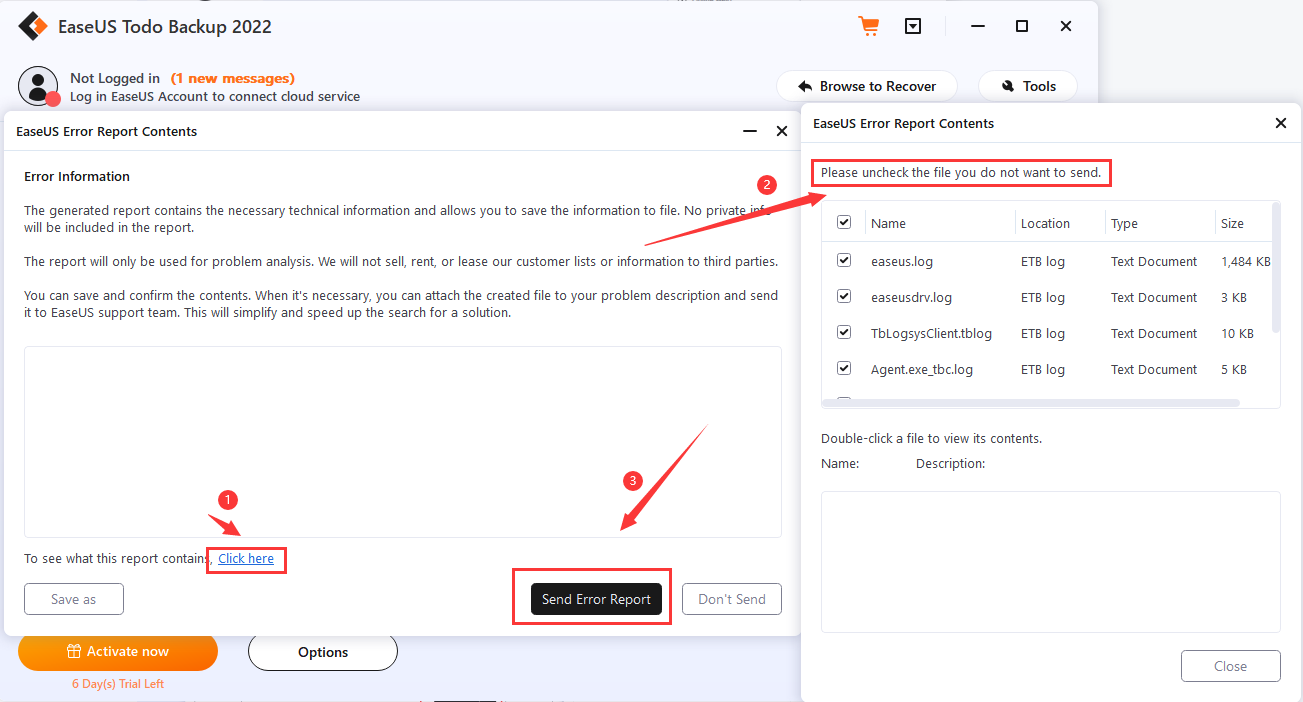Click Close on the file list panel
Image resolution: width=1303 pixels, height=702 pixels.
point(1230,665)
